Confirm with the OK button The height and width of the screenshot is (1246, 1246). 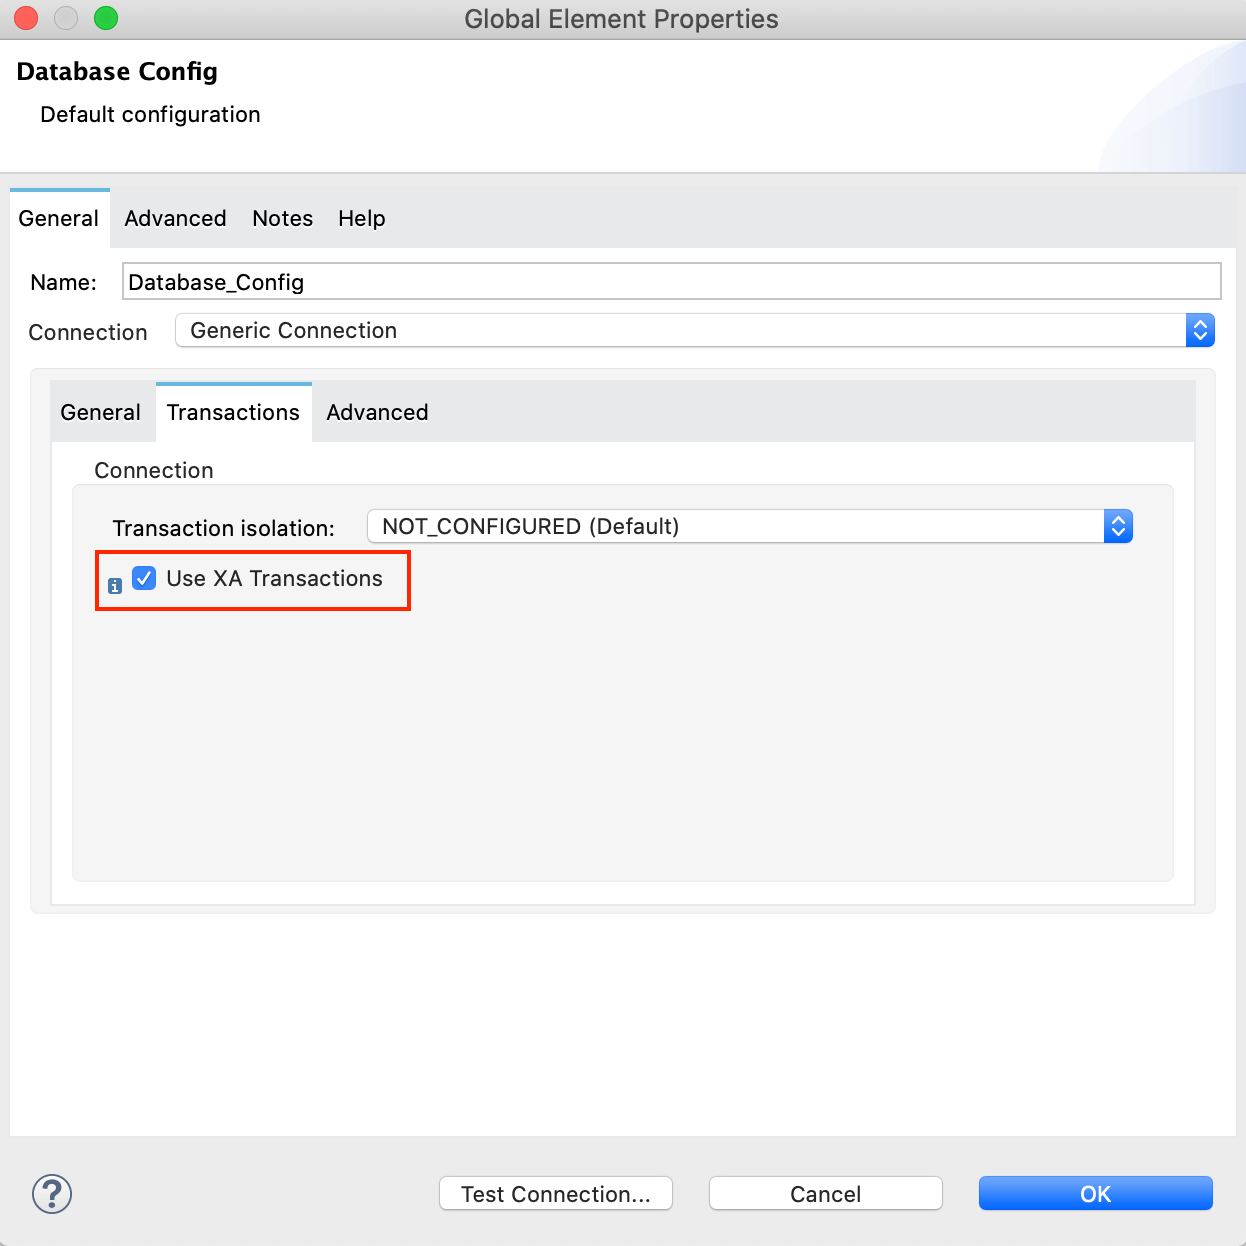point(1095,1193)
